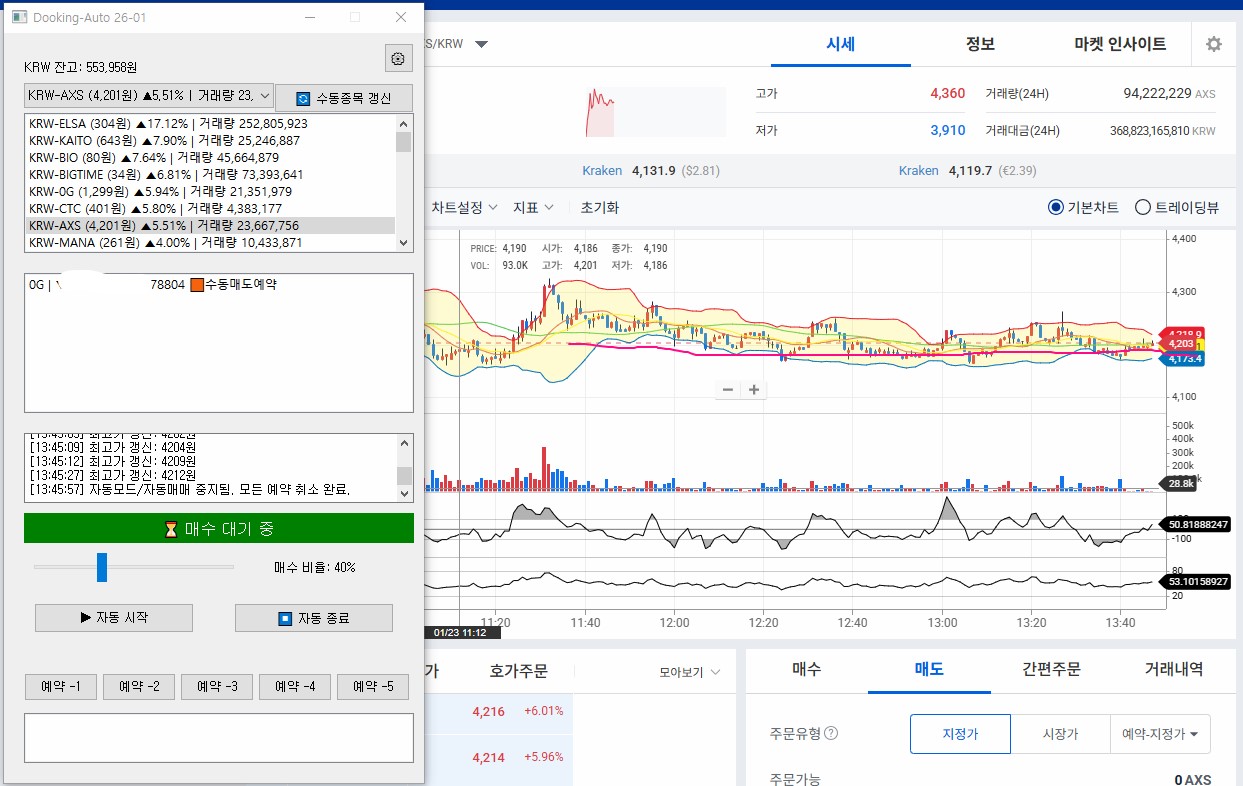Open the KRW-AXS coin selection combo box

pyautogui.click(x=149, y=96)
